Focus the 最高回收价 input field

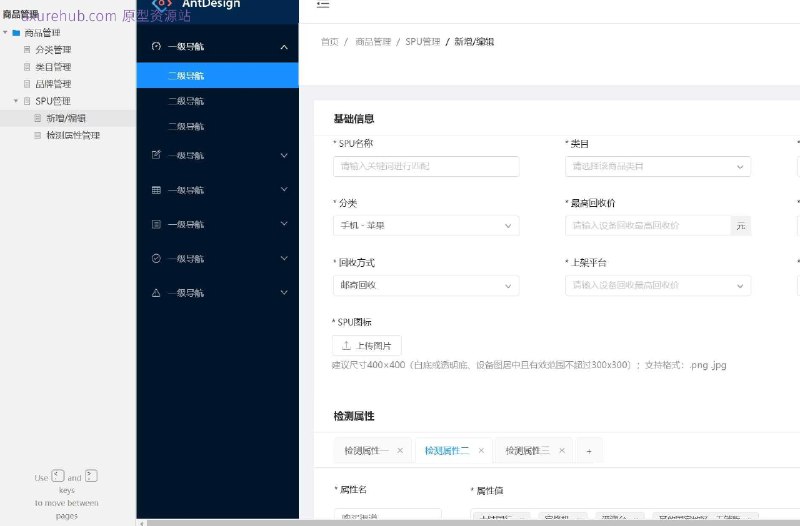648,226
